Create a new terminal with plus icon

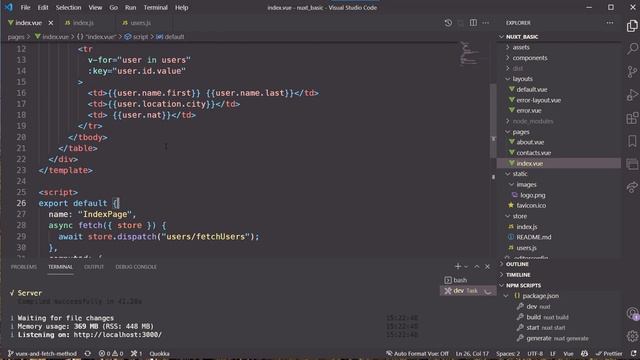pos(458,267)
